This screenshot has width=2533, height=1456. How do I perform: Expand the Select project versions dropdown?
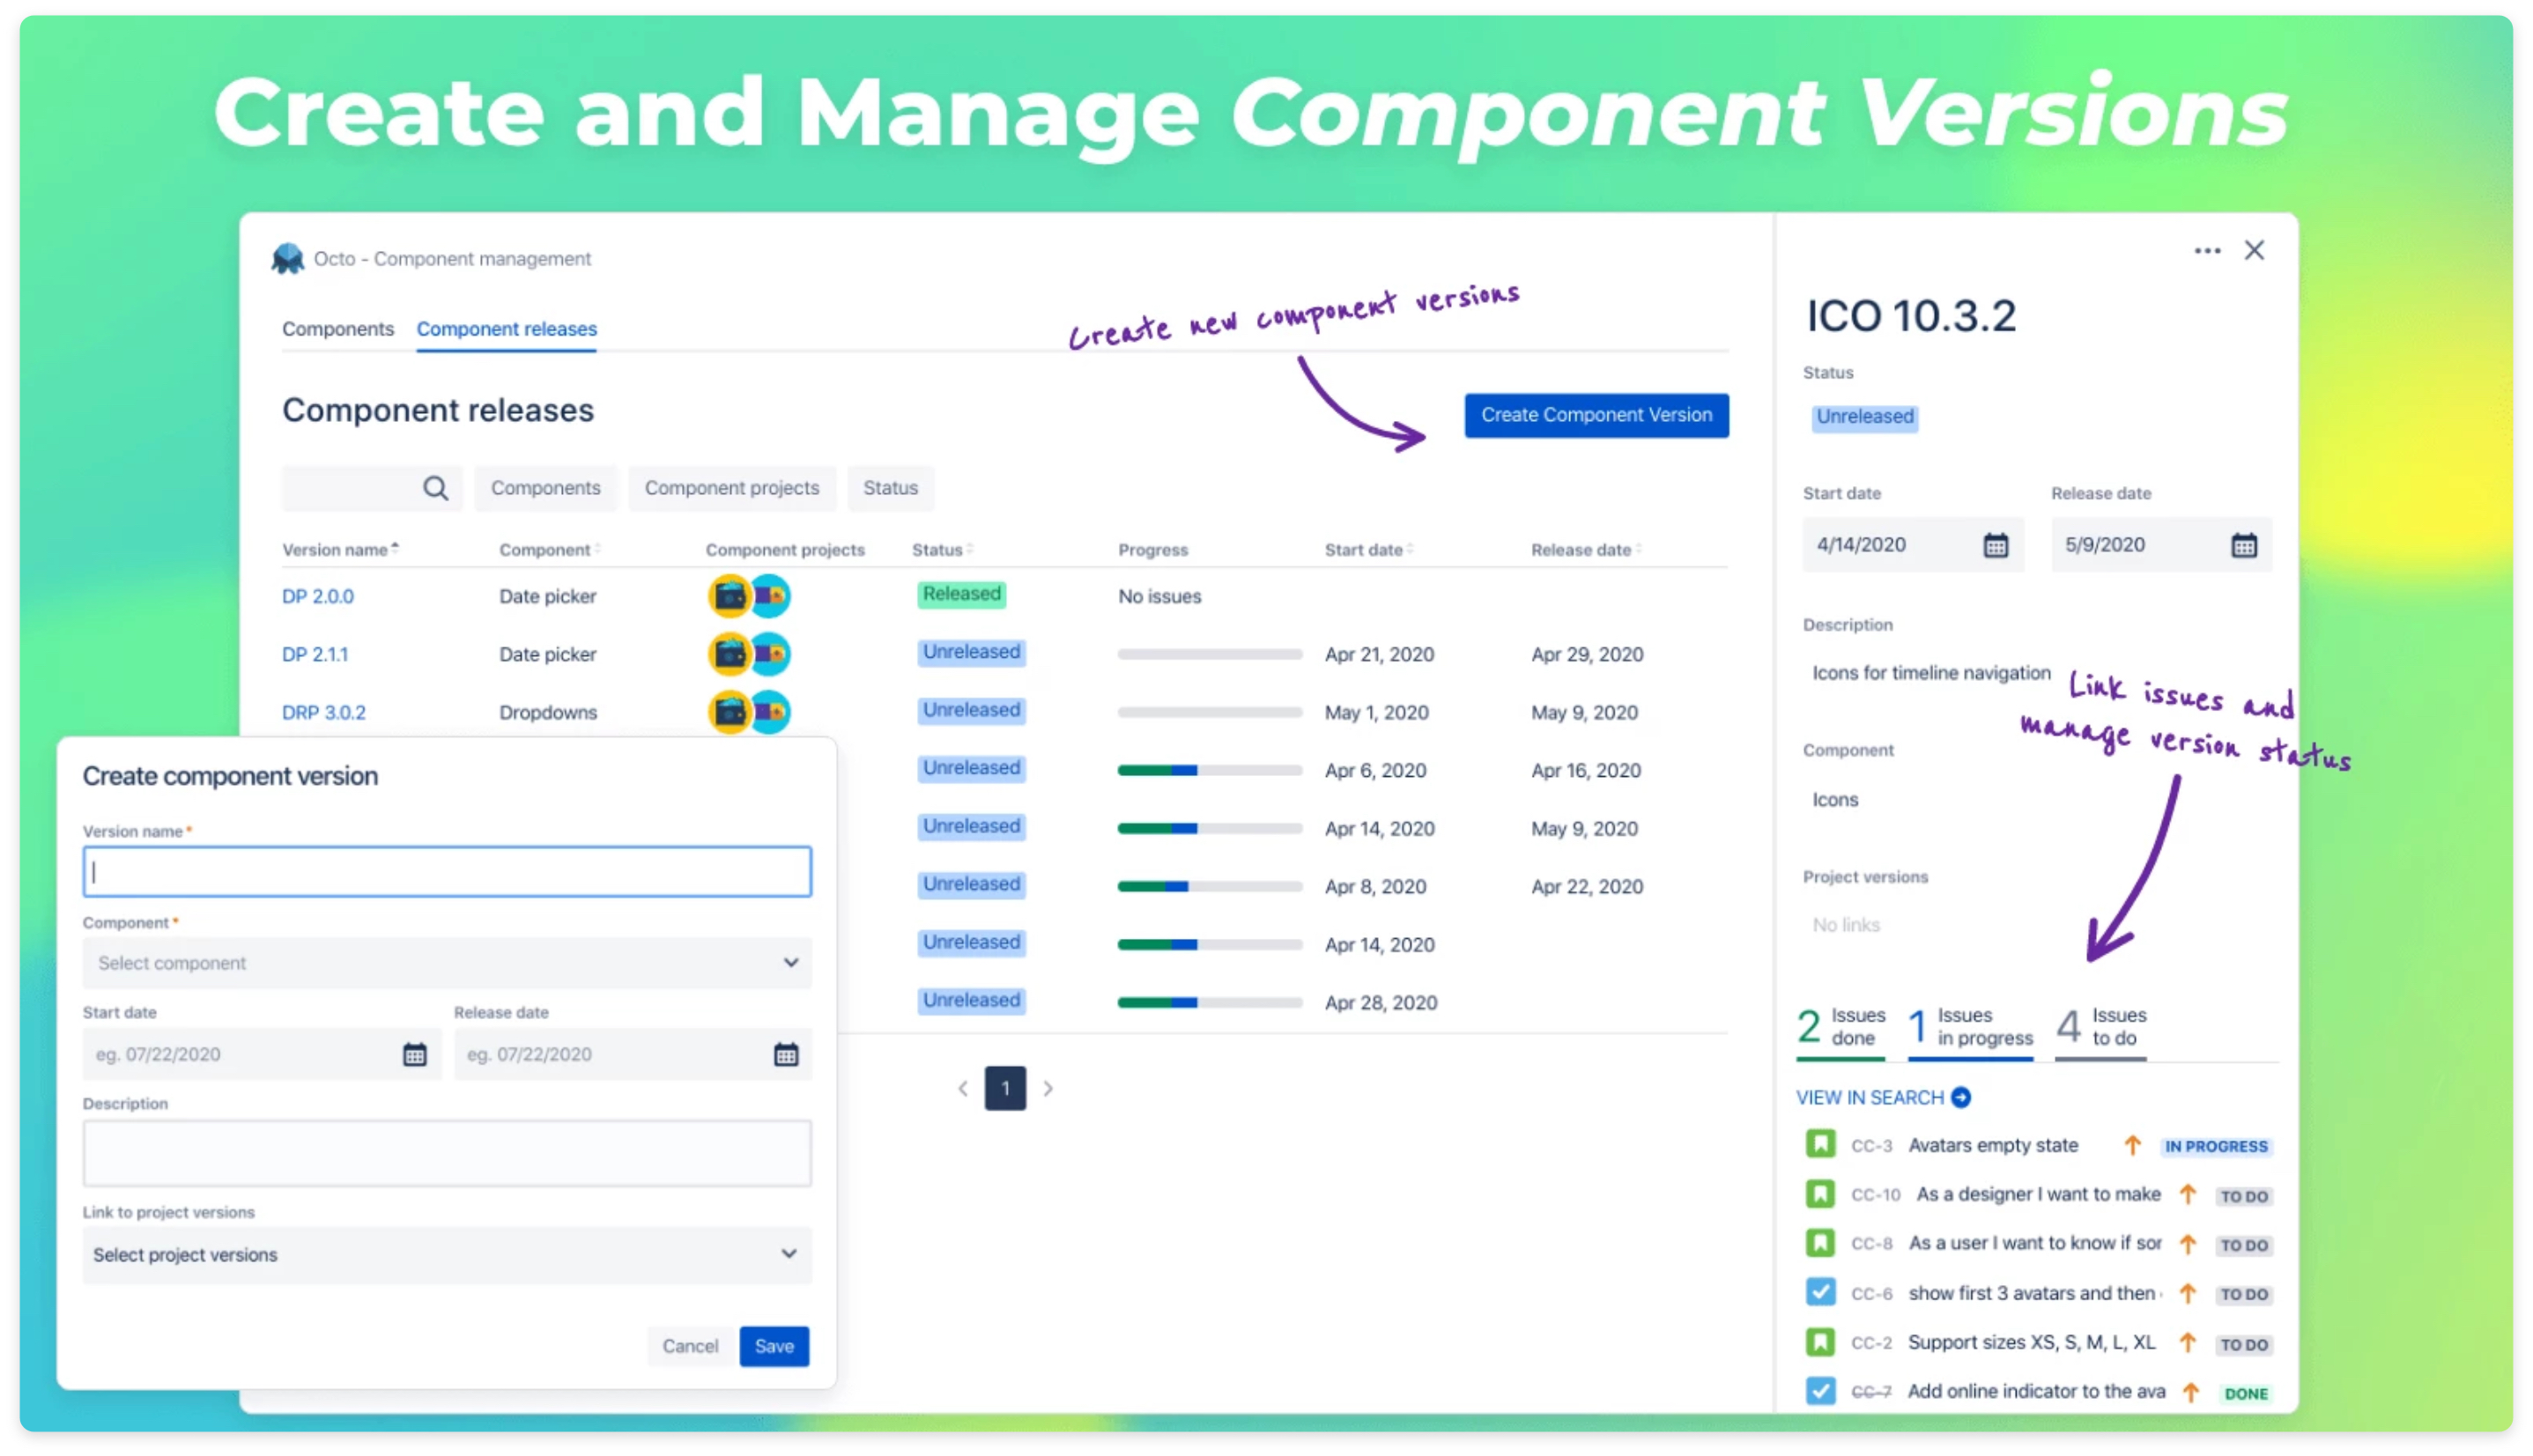click(446, 1254)
